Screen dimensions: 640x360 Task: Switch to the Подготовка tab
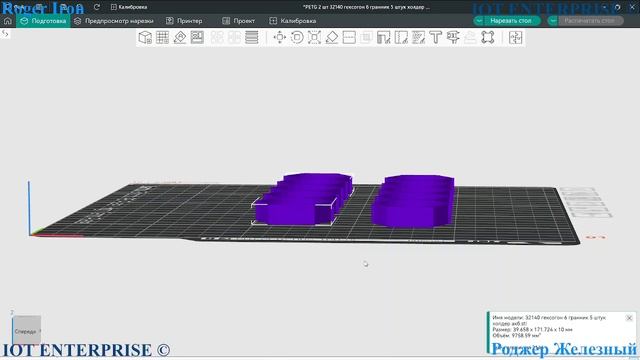43,21
